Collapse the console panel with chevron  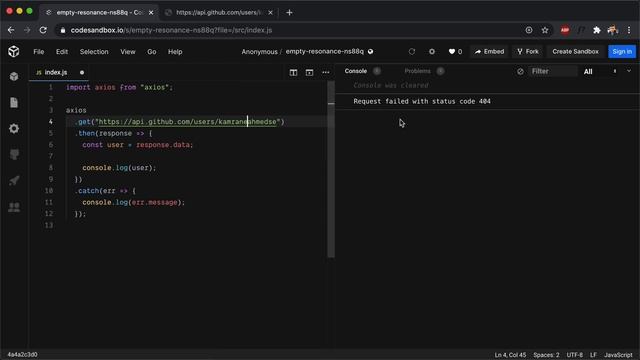click(629, 71)
